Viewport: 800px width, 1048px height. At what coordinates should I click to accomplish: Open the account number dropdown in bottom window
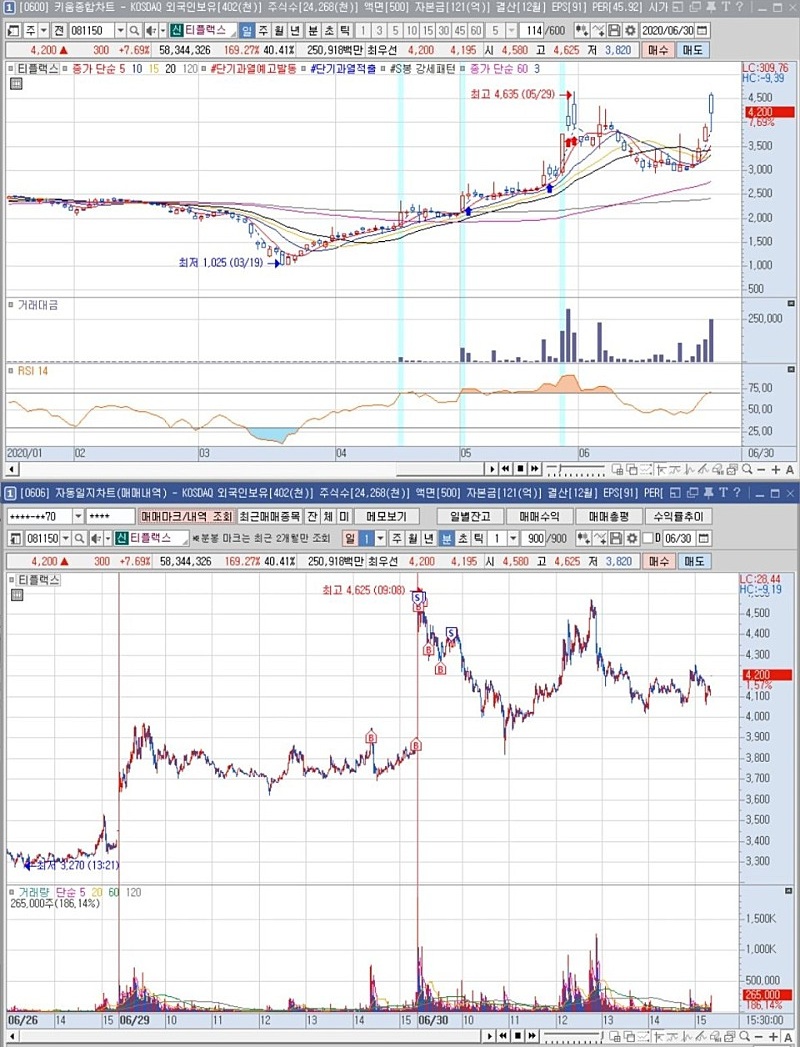pos(78,517)
